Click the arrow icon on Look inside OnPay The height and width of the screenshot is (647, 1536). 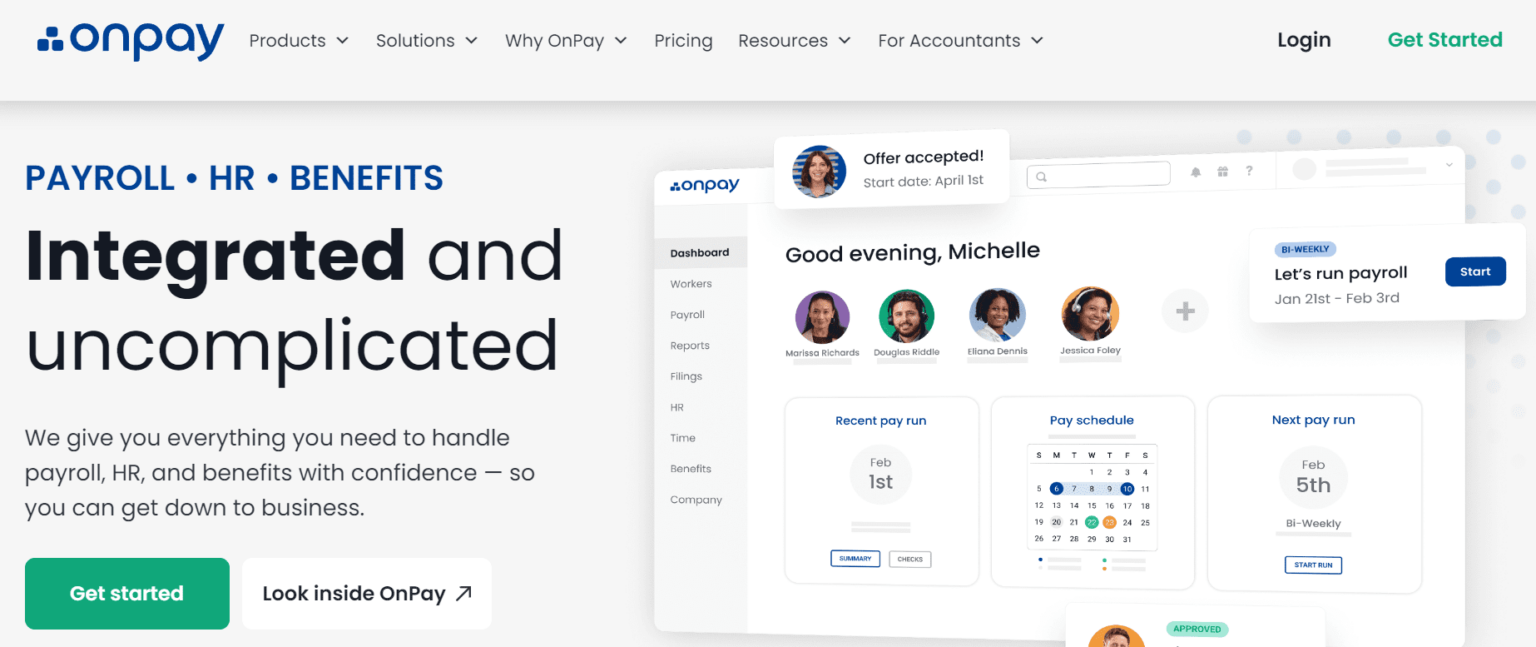[461, 593]
